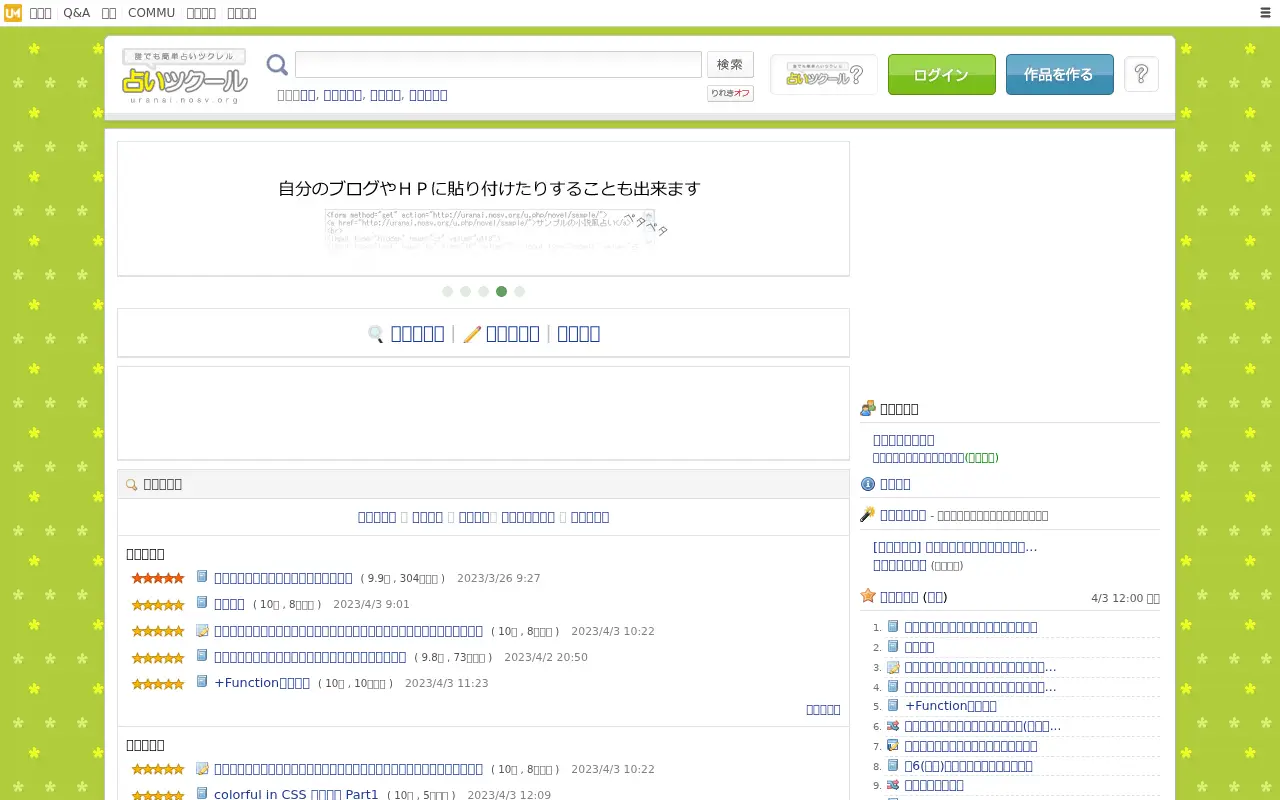Select the third carousel dot
This screenshot has width=1280, height=800.
coord(484,292)
